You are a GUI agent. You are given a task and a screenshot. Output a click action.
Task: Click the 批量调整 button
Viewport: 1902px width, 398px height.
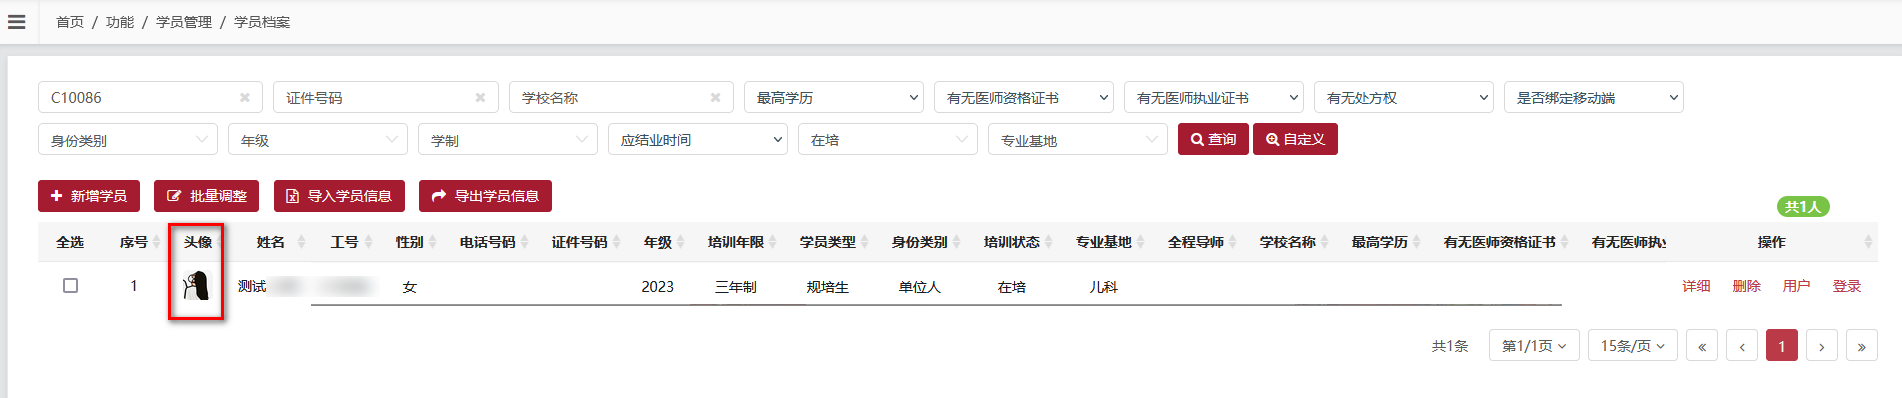pos(207,196)
